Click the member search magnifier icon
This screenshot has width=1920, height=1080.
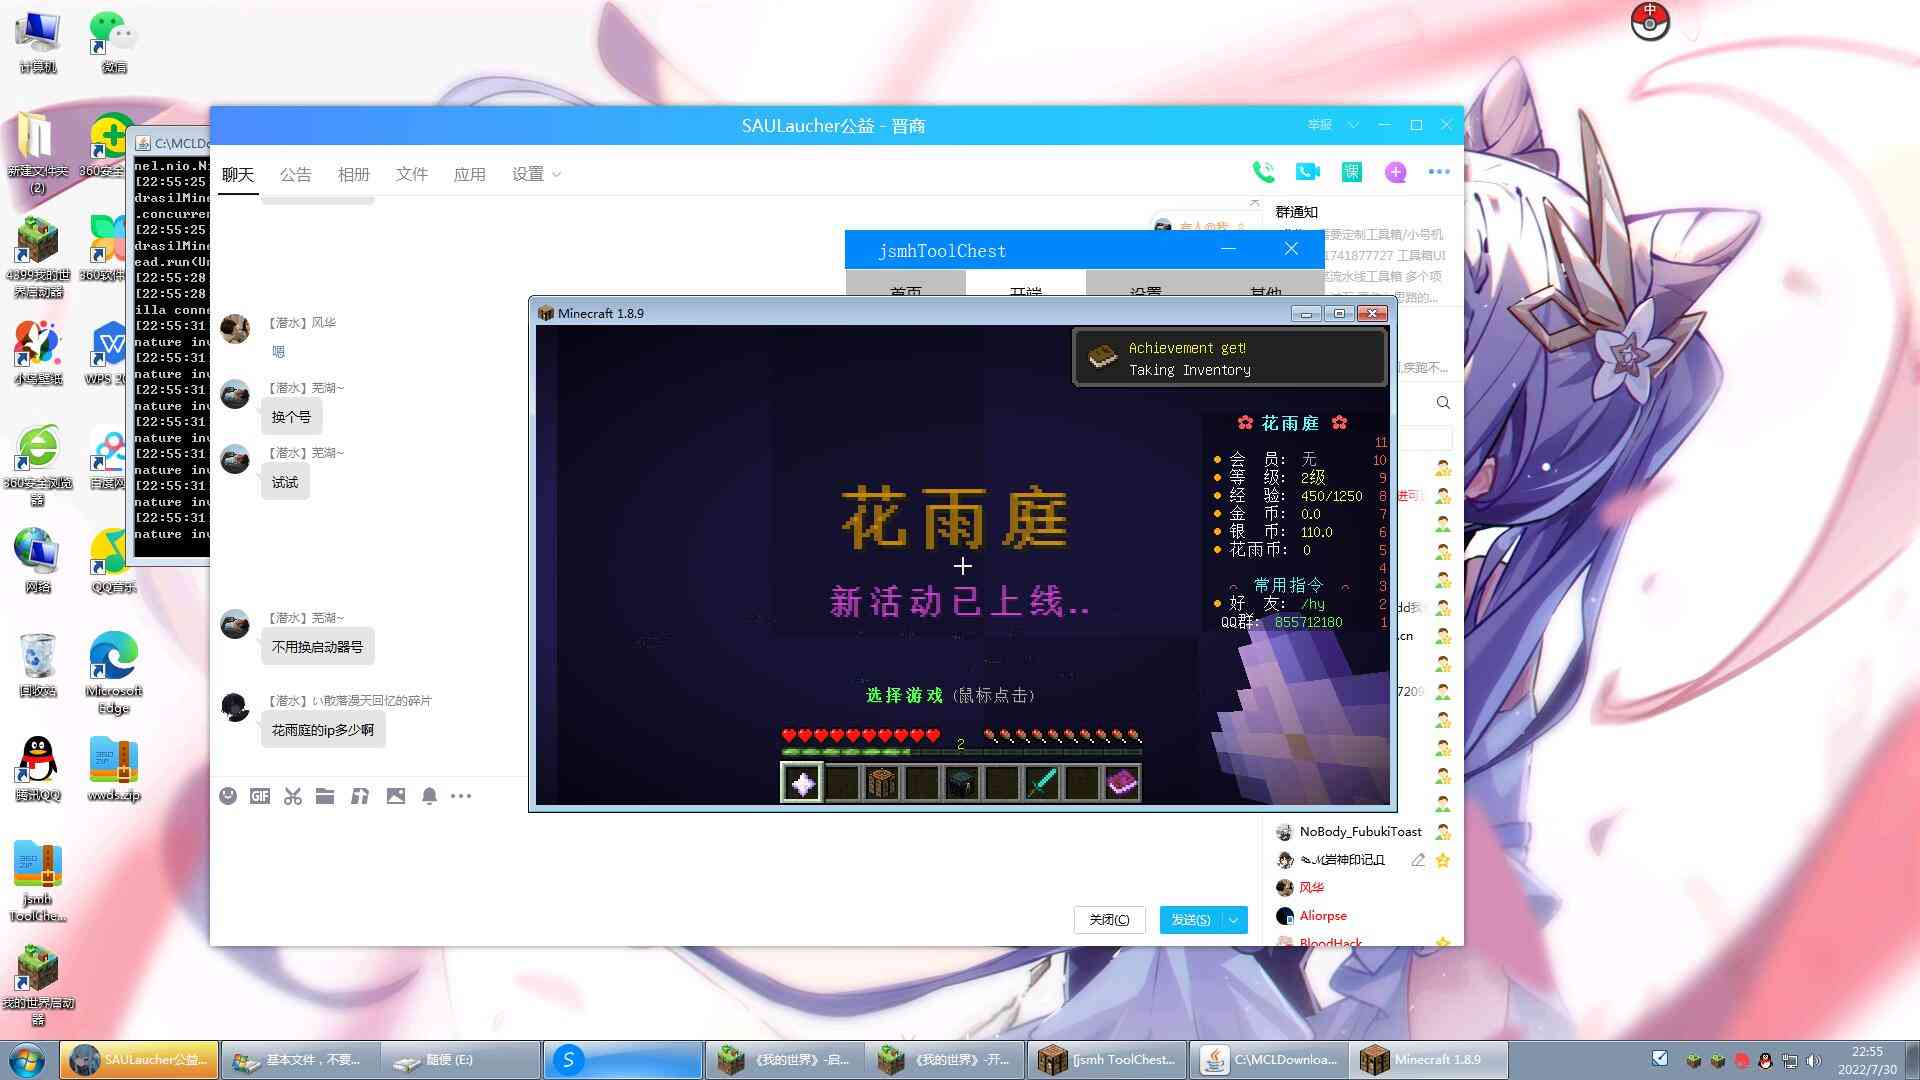[x=1443, y=402]
